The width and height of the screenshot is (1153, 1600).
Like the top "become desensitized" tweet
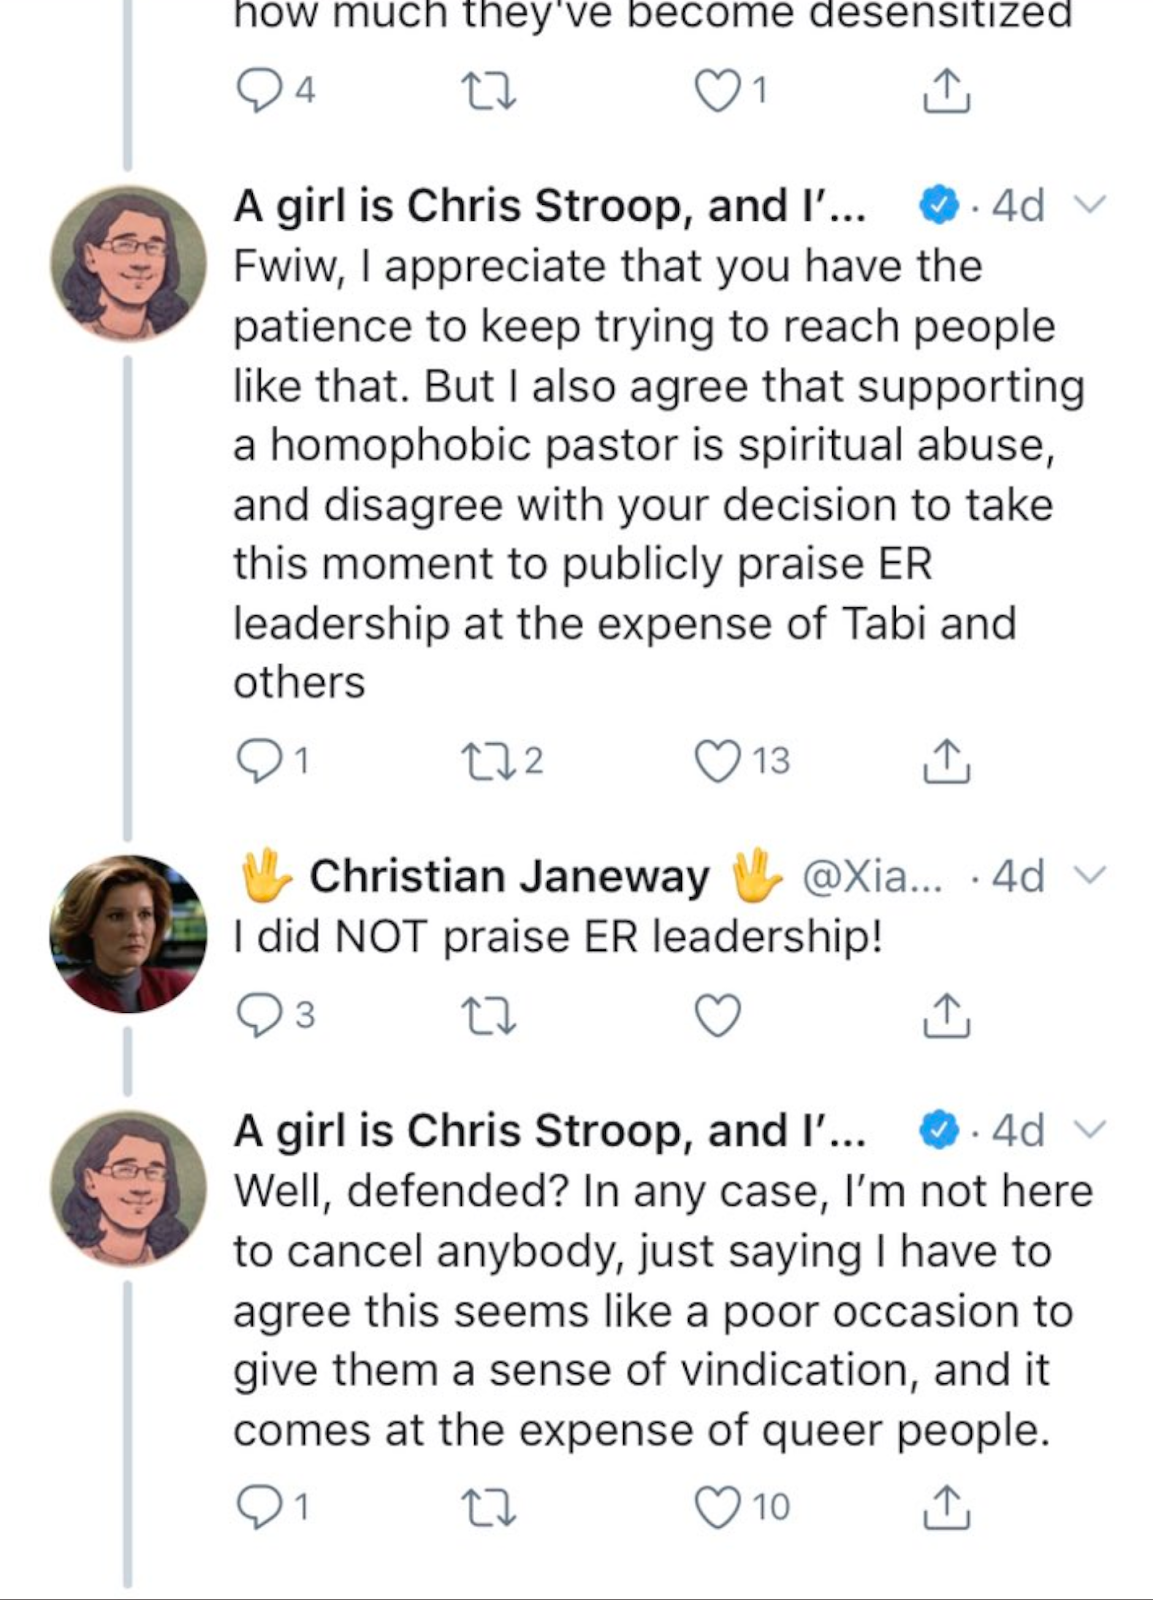point(718,91)
